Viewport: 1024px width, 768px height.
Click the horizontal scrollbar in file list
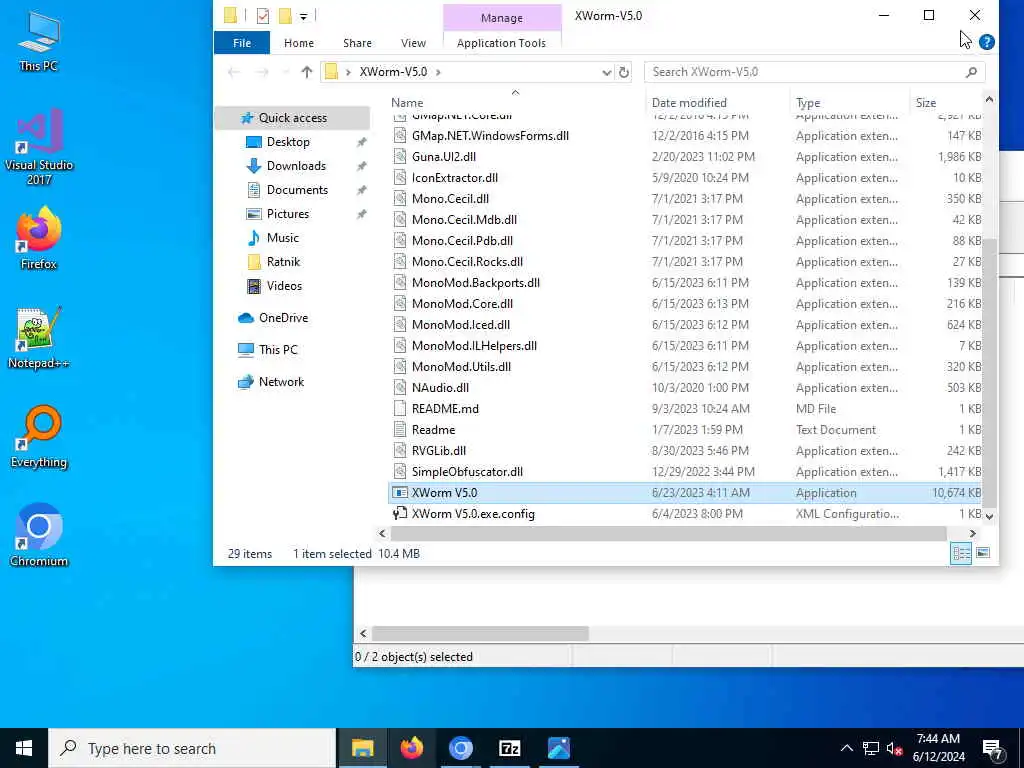coord(668,534)
